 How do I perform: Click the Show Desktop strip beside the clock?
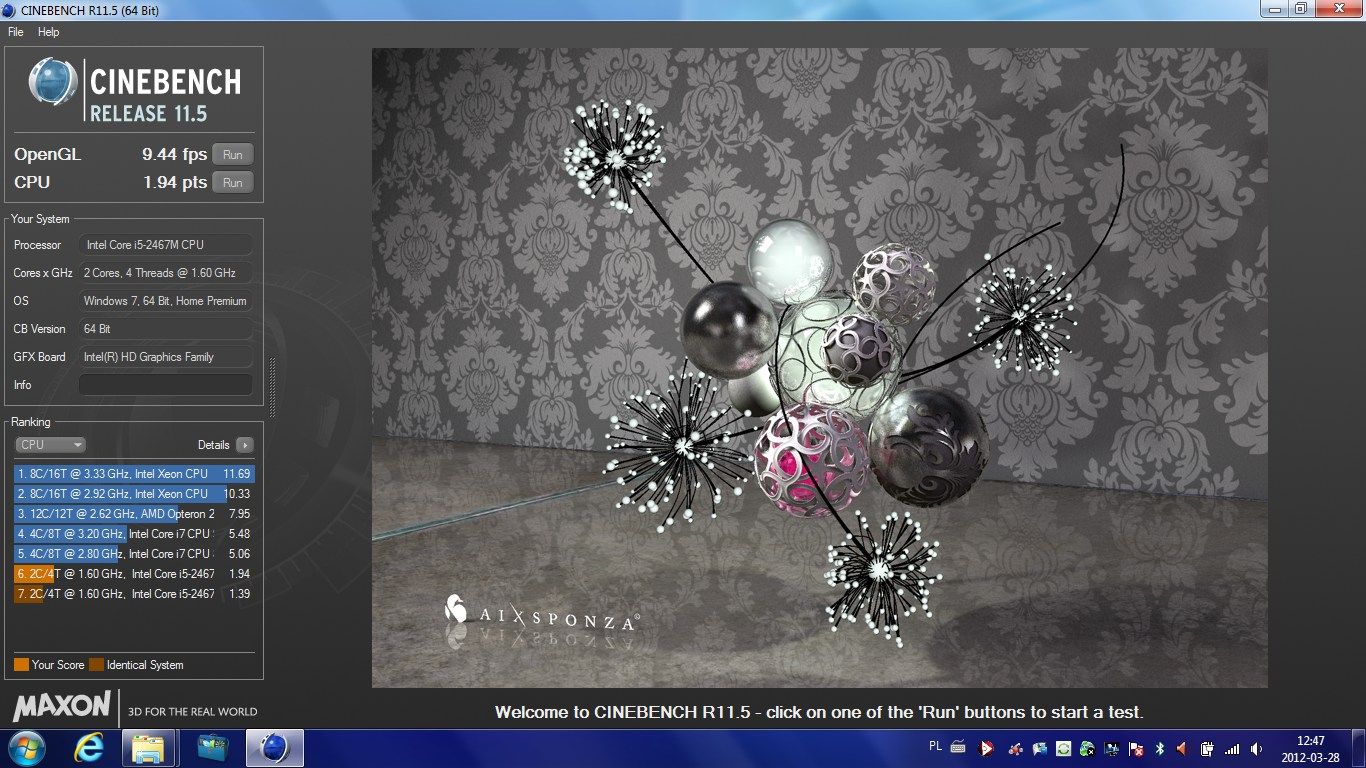click(x=1358, y=748)
